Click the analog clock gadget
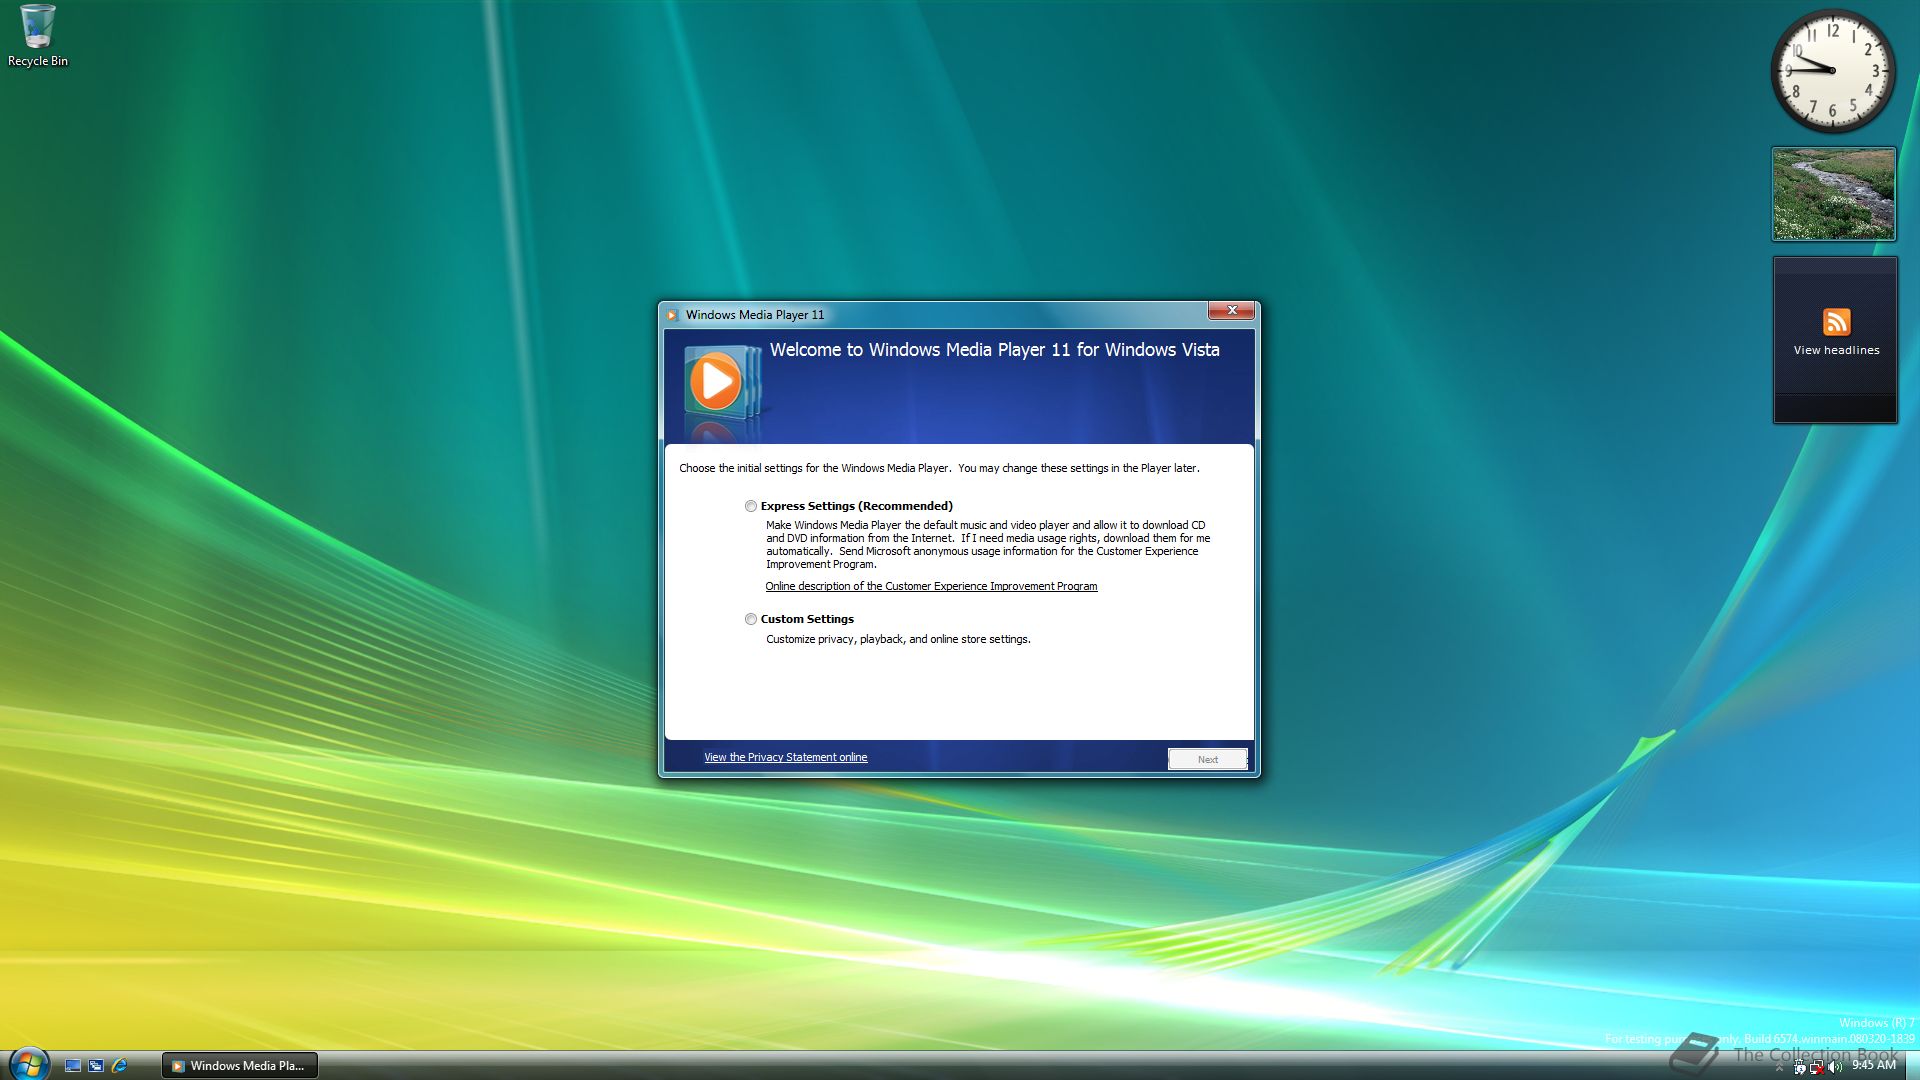 click(1832, 71)
